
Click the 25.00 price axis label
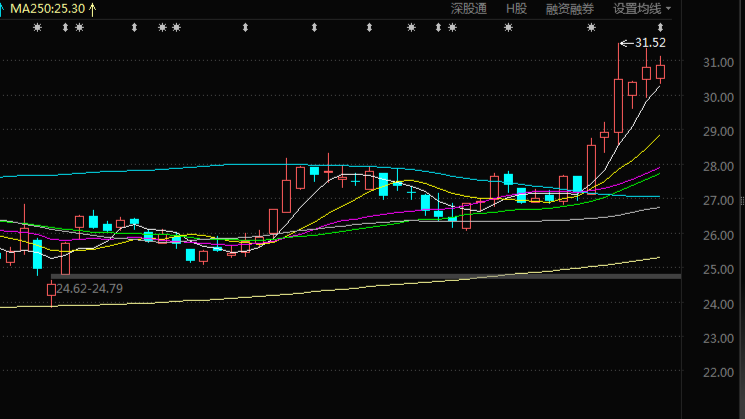pyautogui.click(x=718, y=269)
